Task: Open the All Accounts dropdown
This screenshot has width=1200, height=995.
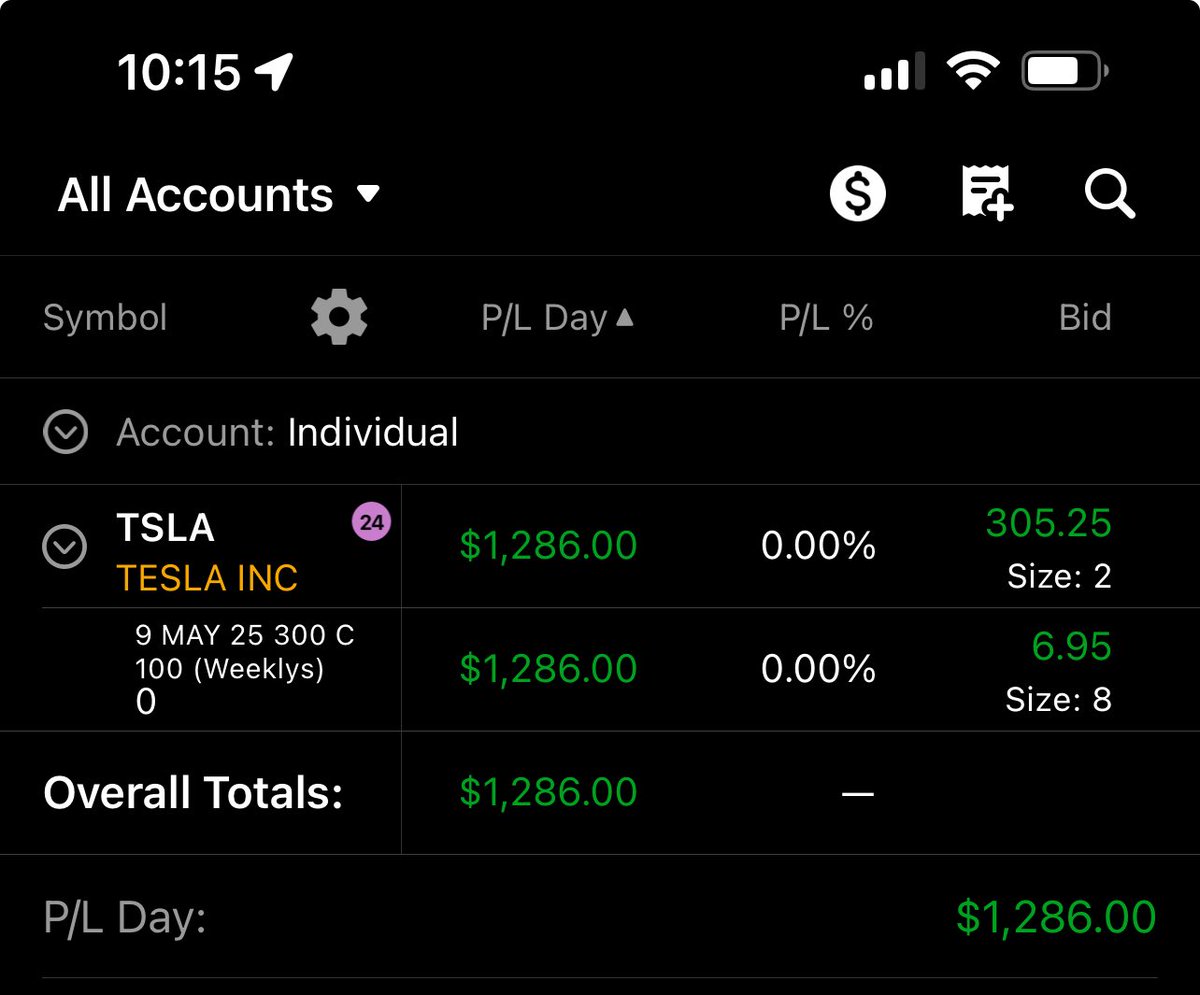Action: click(x=219, y=194)
